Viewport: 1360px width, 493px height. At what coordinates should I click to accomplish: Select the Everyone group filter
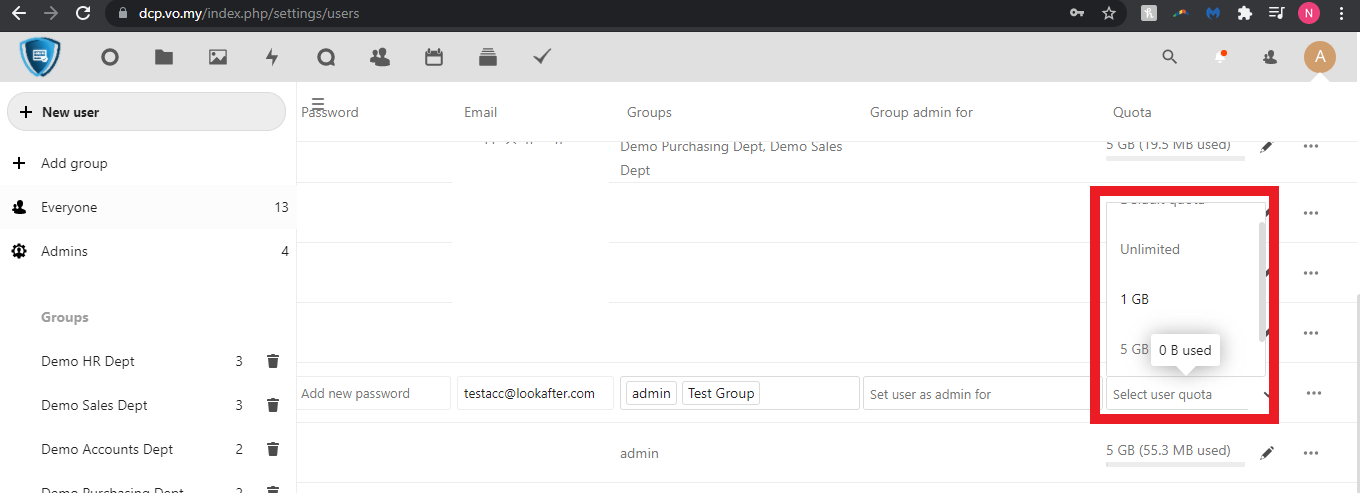click(x=69, y=207)
